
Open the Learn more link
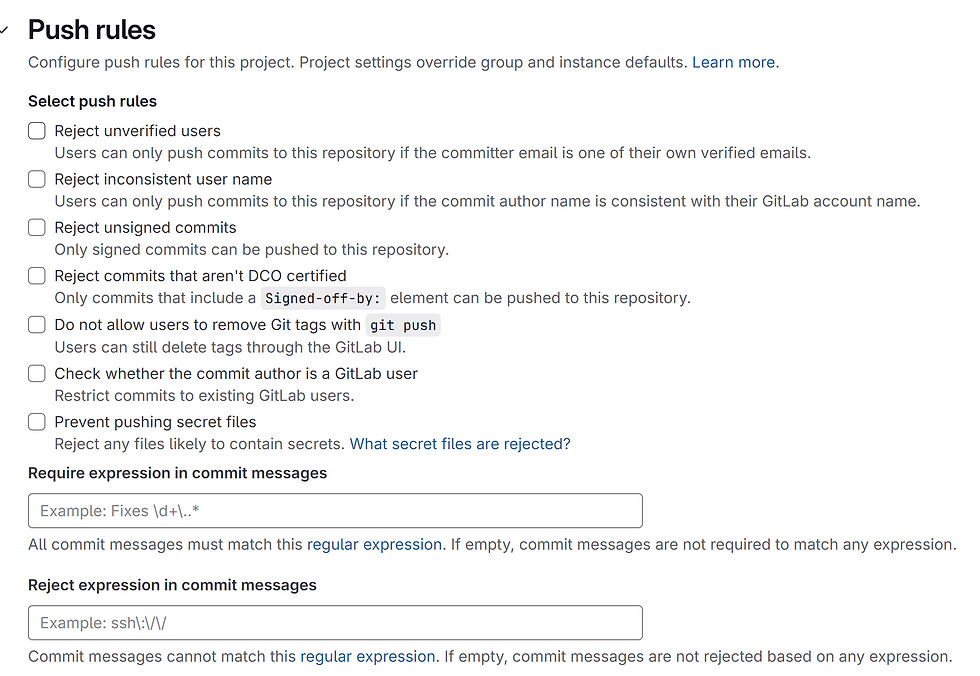click(736, 62)
